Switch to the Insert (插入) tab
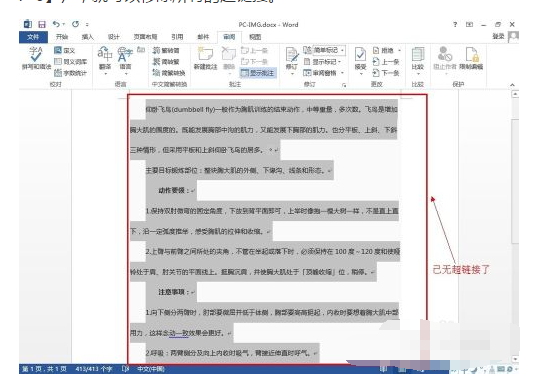Screen dimensions: 554x386 click(88, 37)
